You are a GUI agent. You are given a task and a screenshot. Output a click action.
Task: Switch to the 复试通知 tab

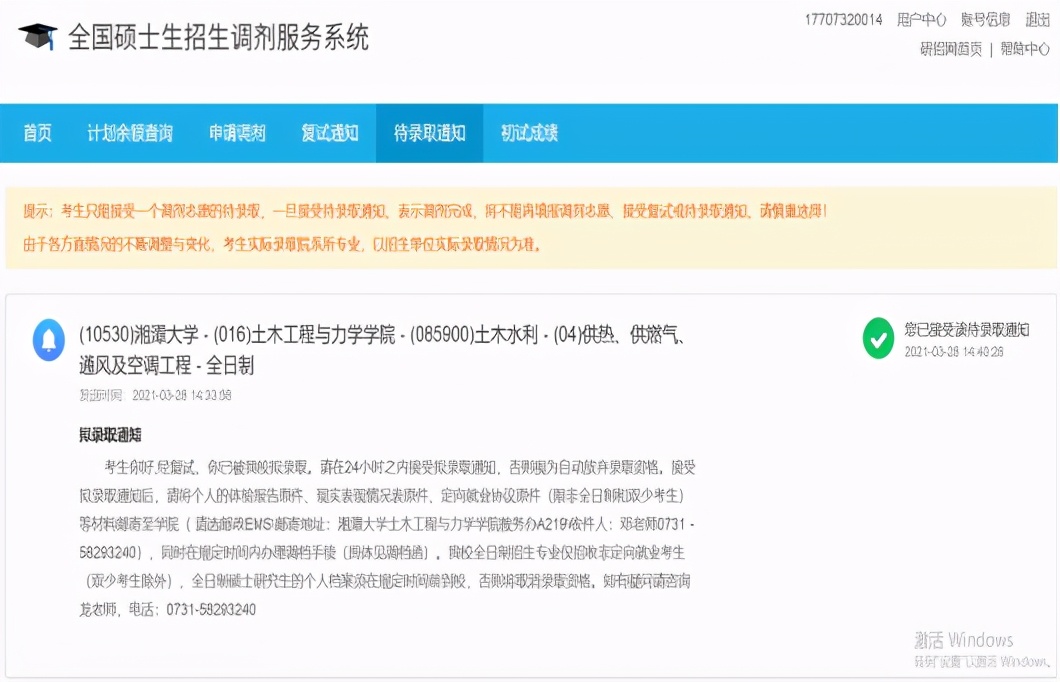tap(330, 134)
